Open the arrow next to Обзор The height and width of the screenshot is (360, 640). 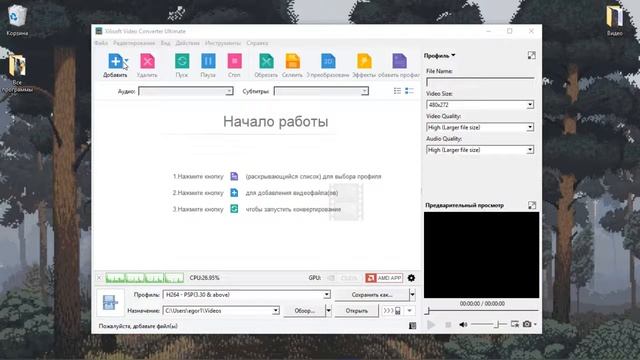pyautogui.click(x=328, y=311)
